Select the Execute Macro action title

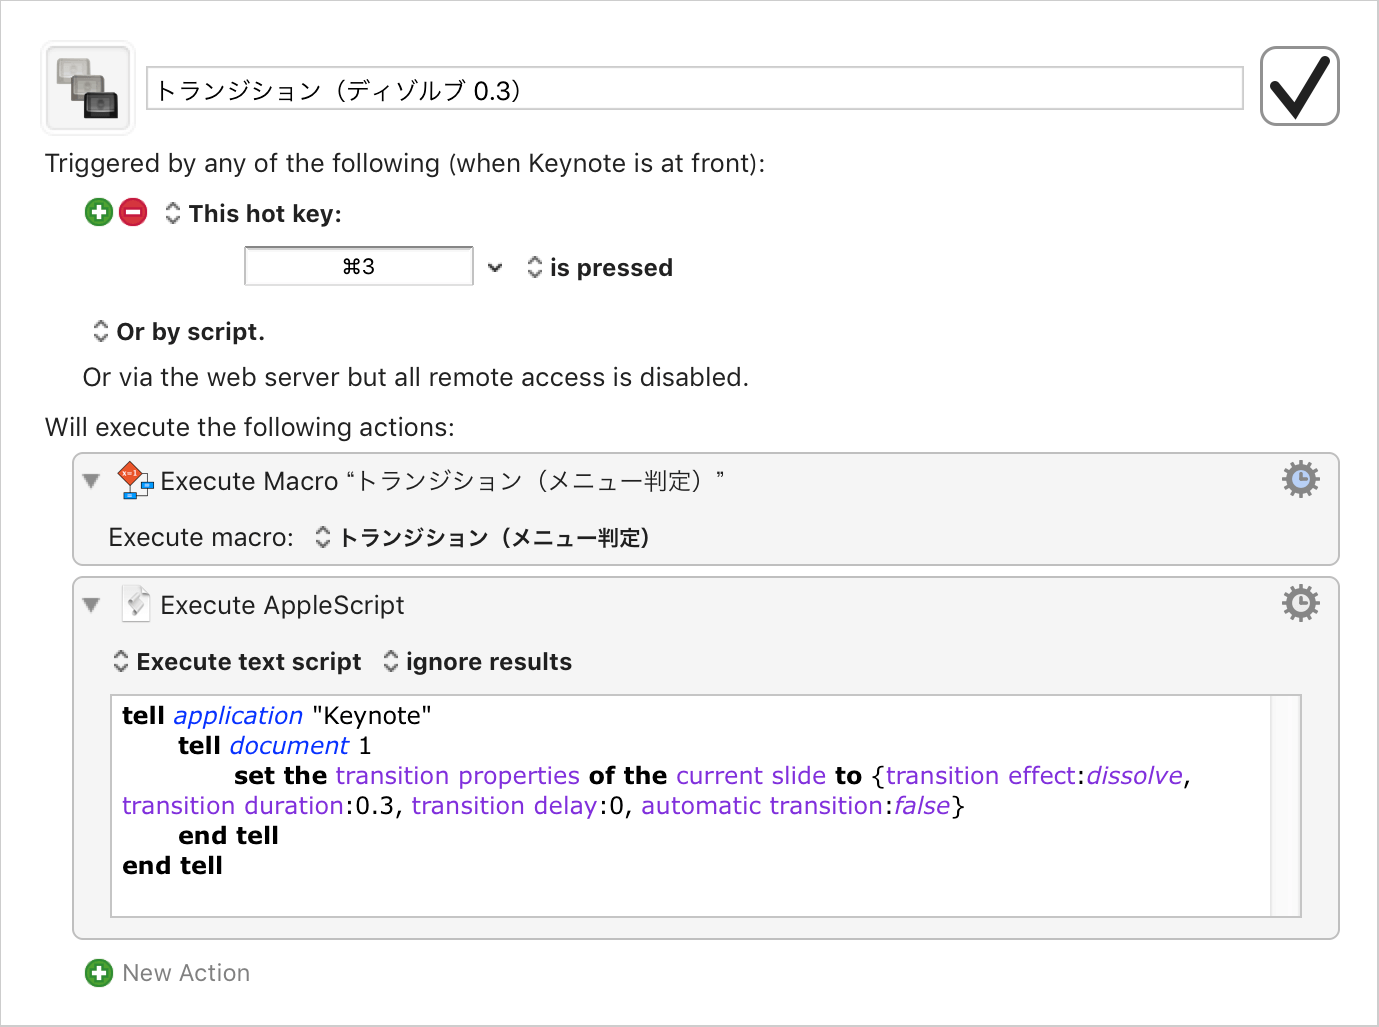(x=442, y=481)
